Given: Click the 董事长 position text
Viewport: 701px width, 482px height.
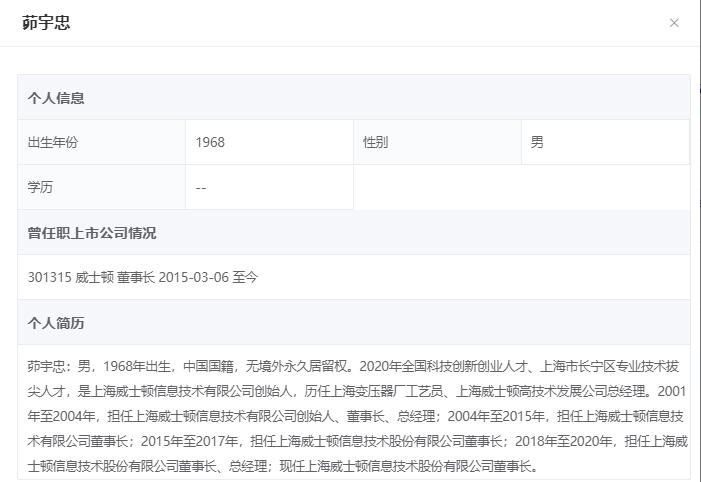Looking at the screenshot, I should point(135,277).
